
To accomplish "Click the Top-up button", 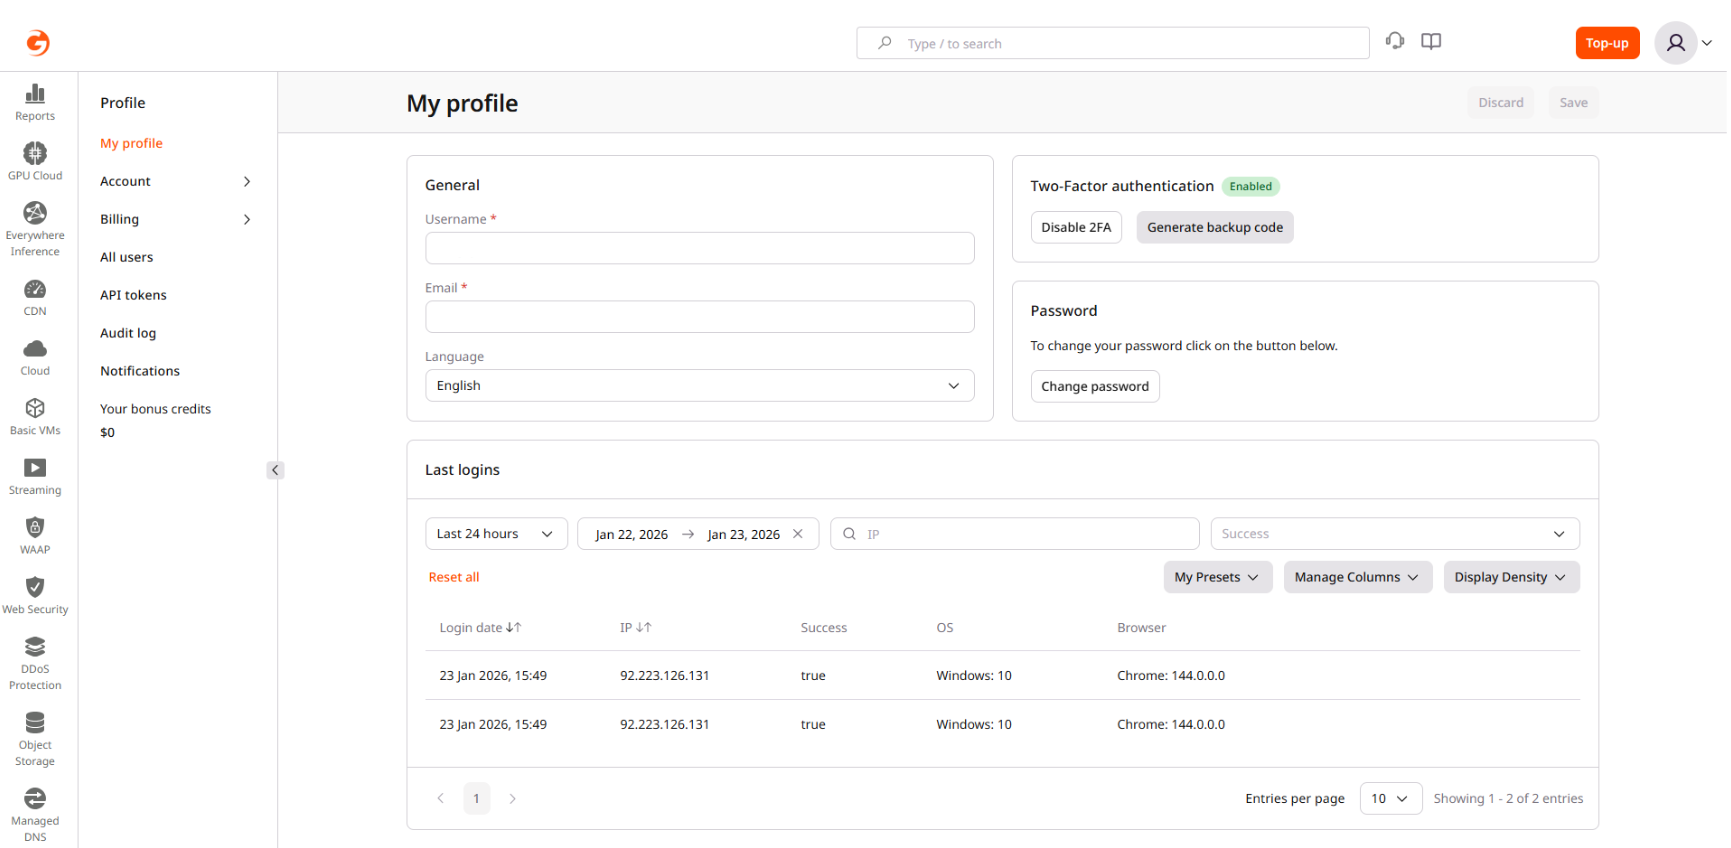I will (x=1607, y=43).
